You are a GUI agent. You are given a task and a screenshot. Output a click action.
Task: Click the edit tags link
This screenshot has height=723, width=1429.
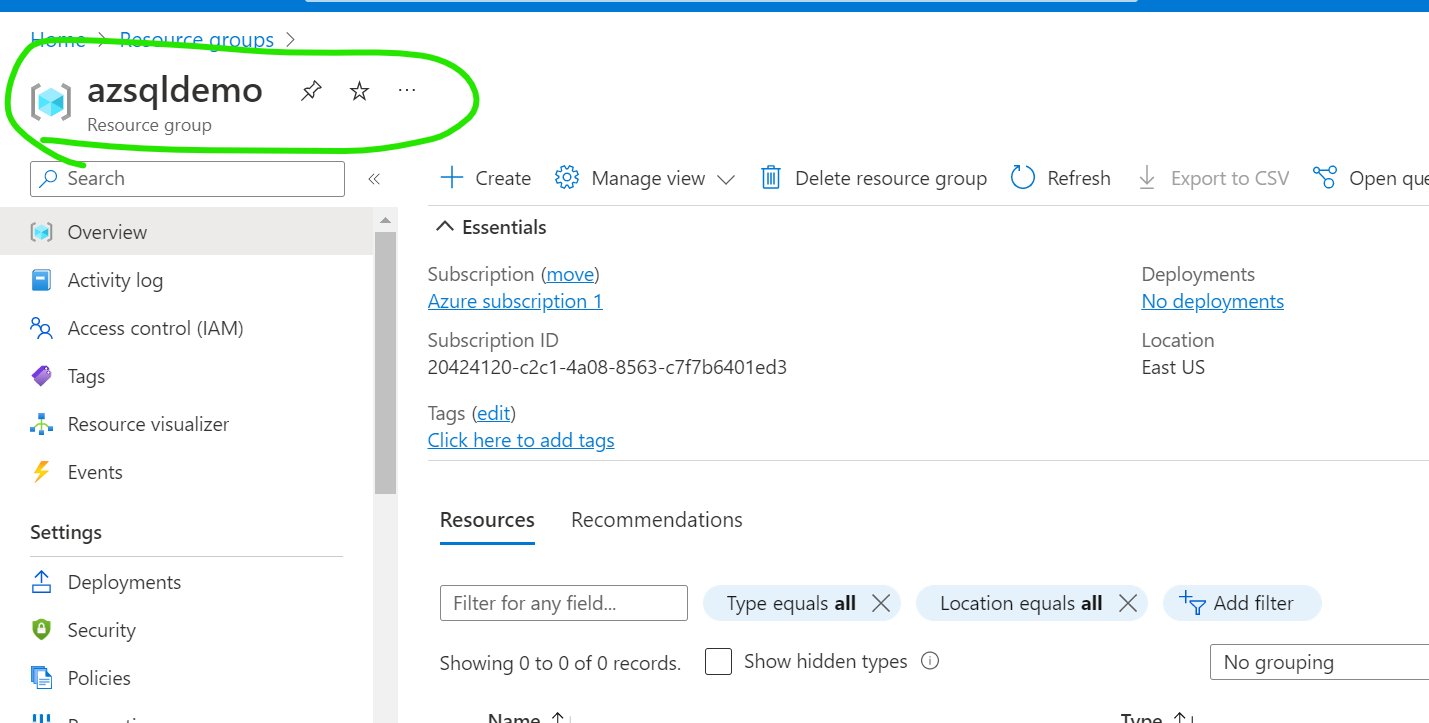tap(493, 413)
